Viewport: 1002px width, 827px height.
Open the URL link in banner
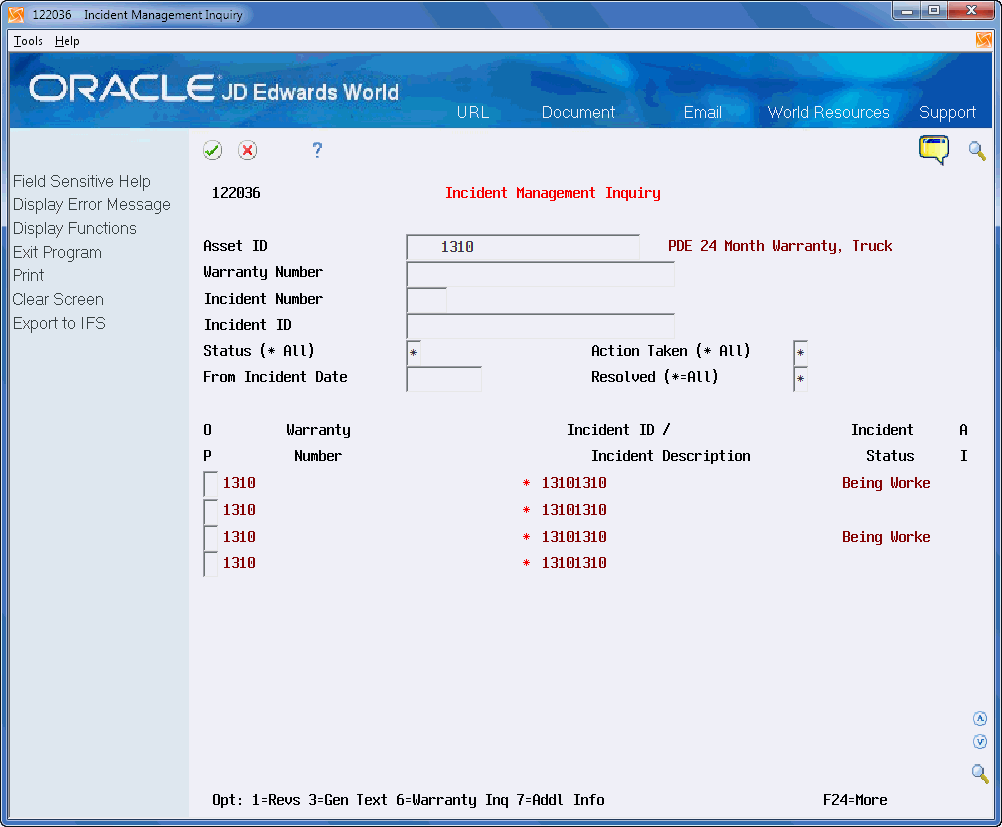pos(473,112)
